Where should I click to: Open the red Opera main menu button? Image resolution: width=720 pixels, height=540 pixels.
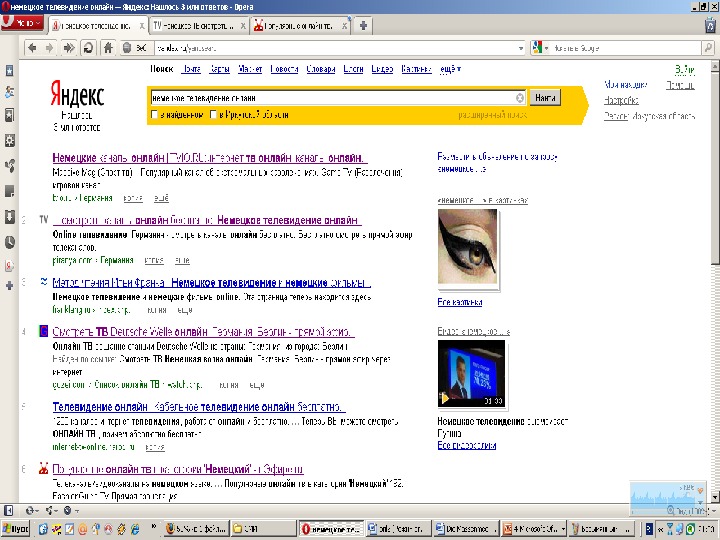click(x=22, y=22)
